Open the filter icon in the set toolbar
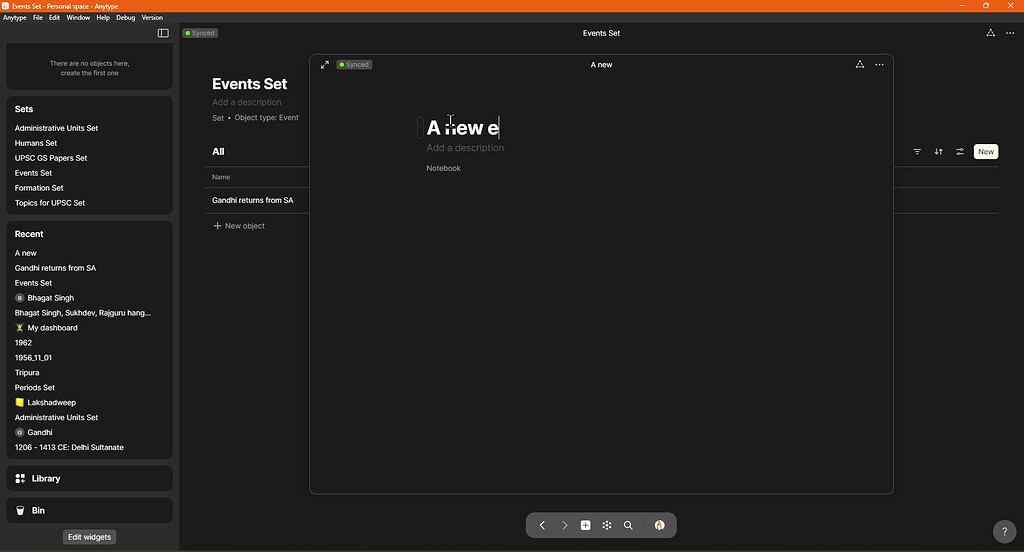Screen dimensions: 1024x552 tap(917, 152)
